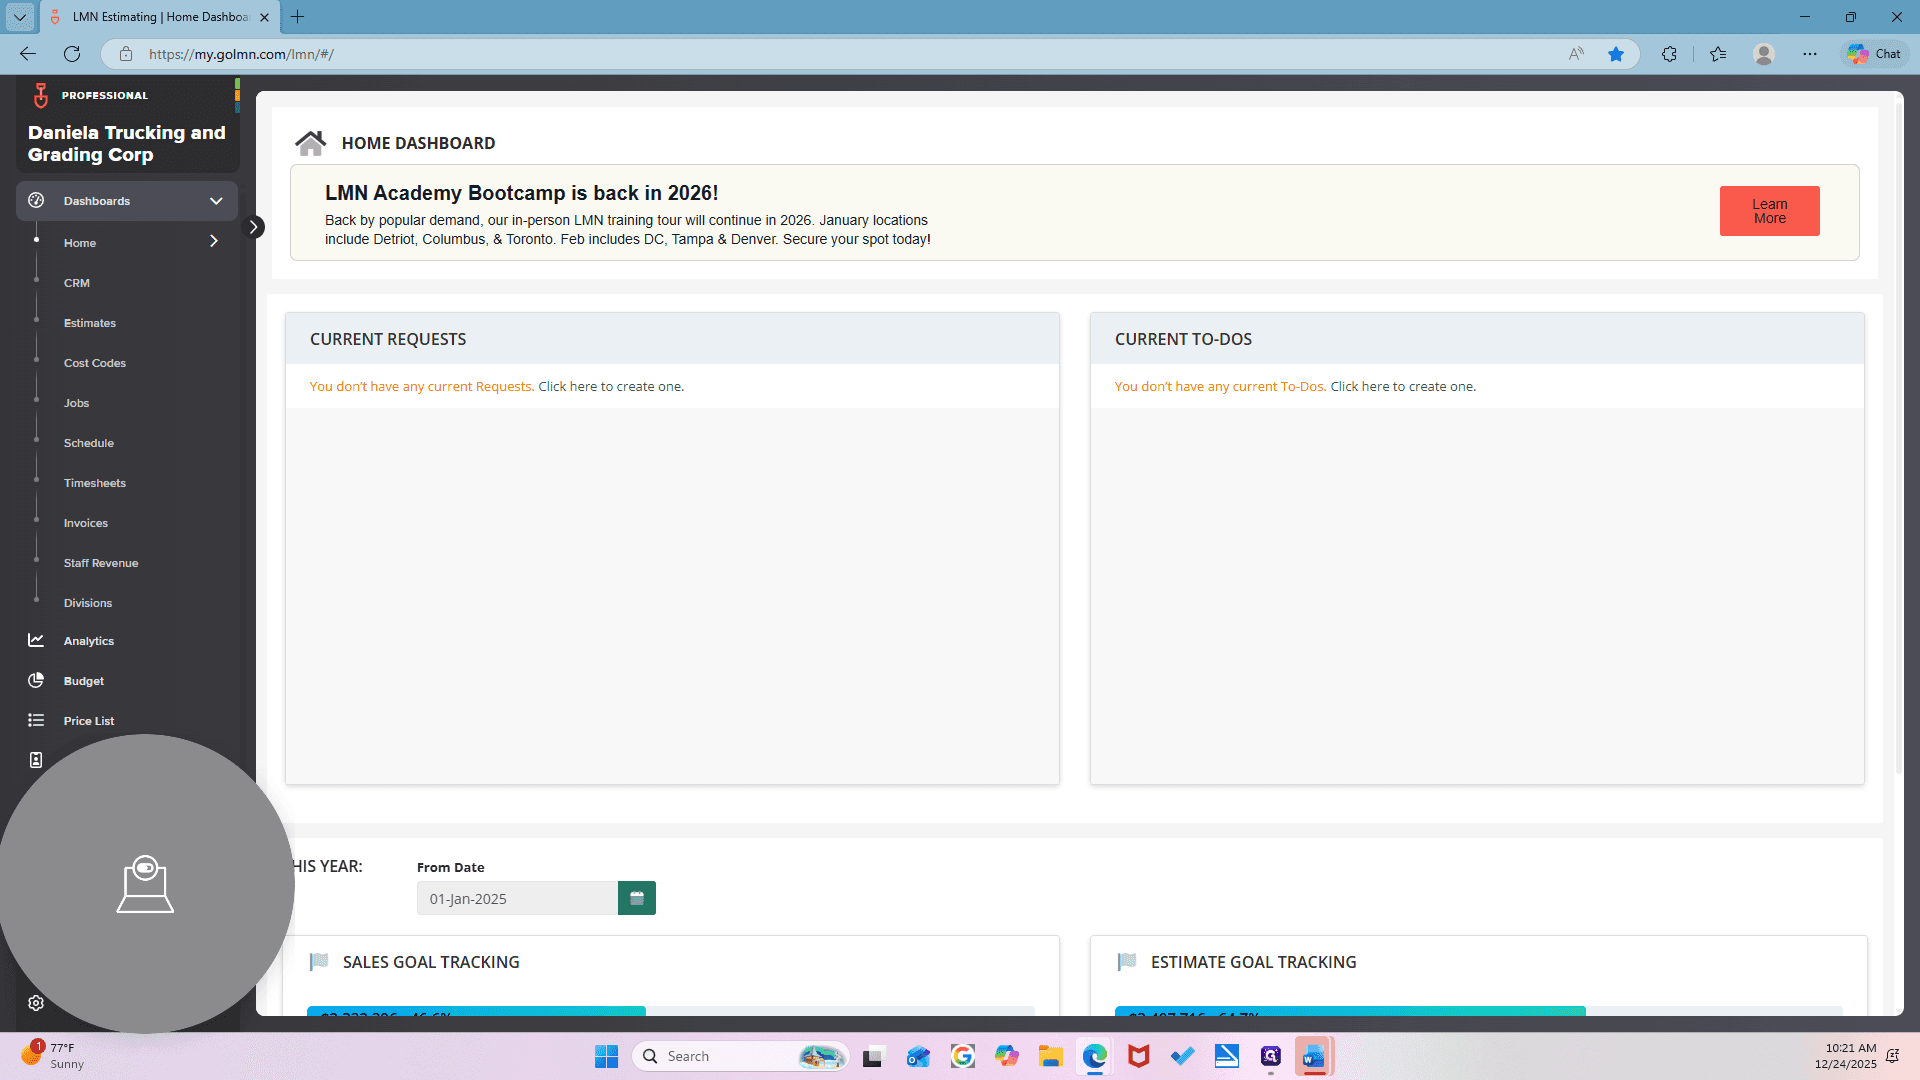
Task: Open the Dashboards menu icon
Action: tap(36, 200)
